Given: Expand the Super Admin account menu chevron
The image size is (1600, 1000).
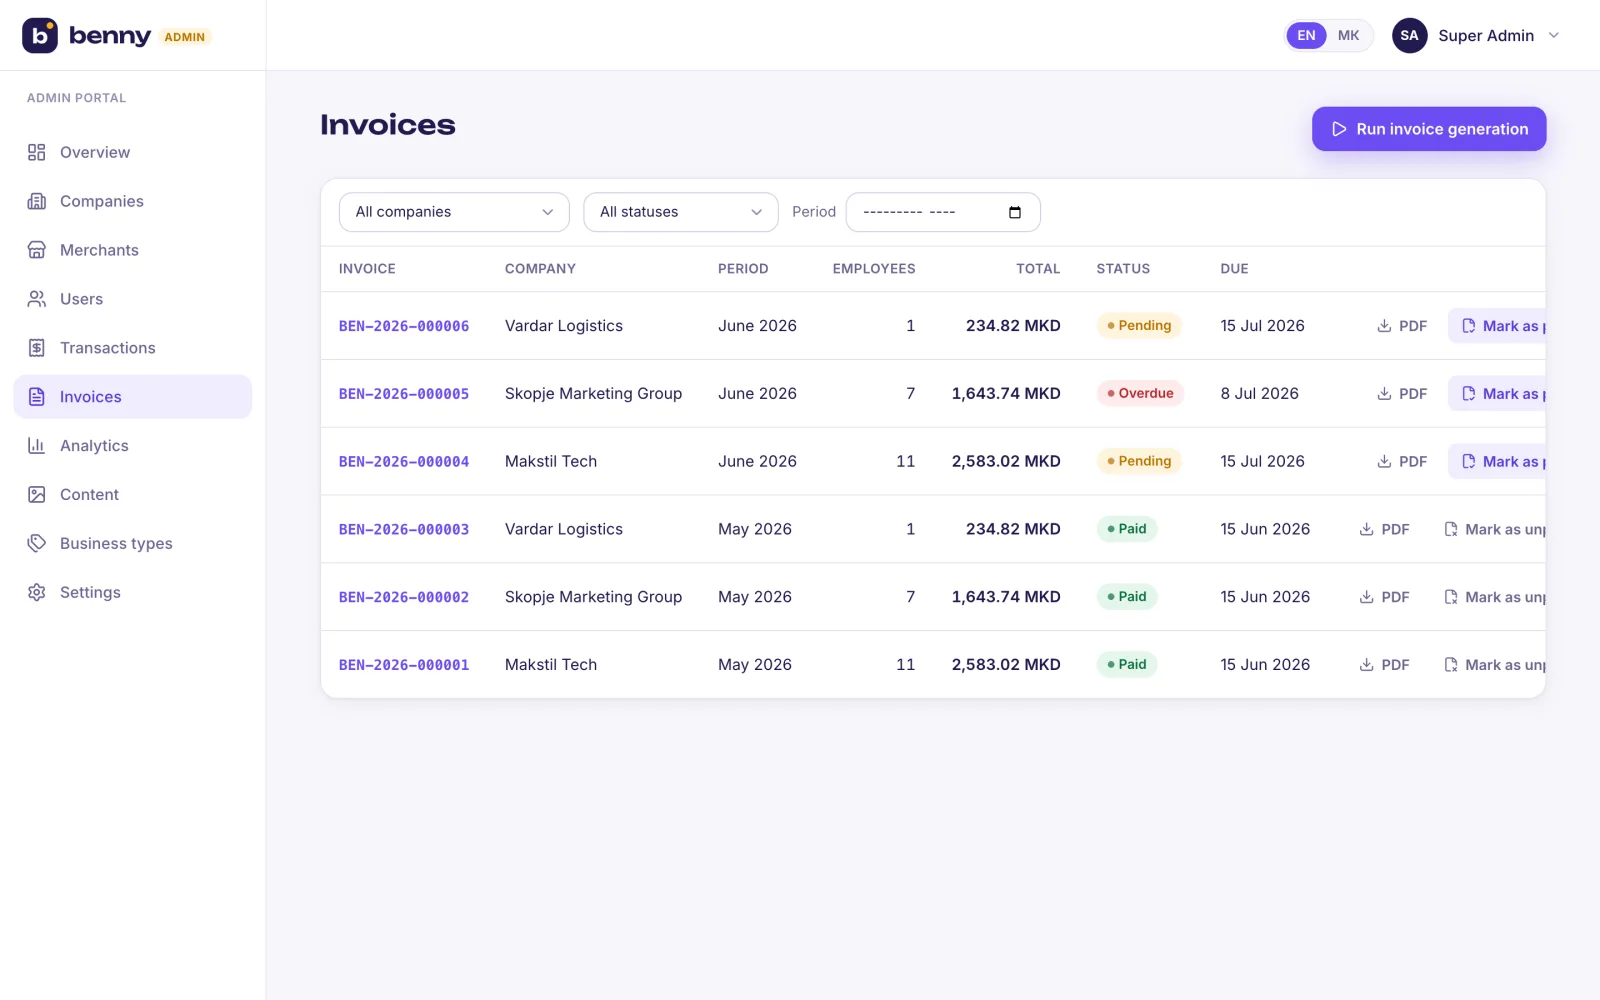Looking at the screenshot, I should click(1554, 35).
